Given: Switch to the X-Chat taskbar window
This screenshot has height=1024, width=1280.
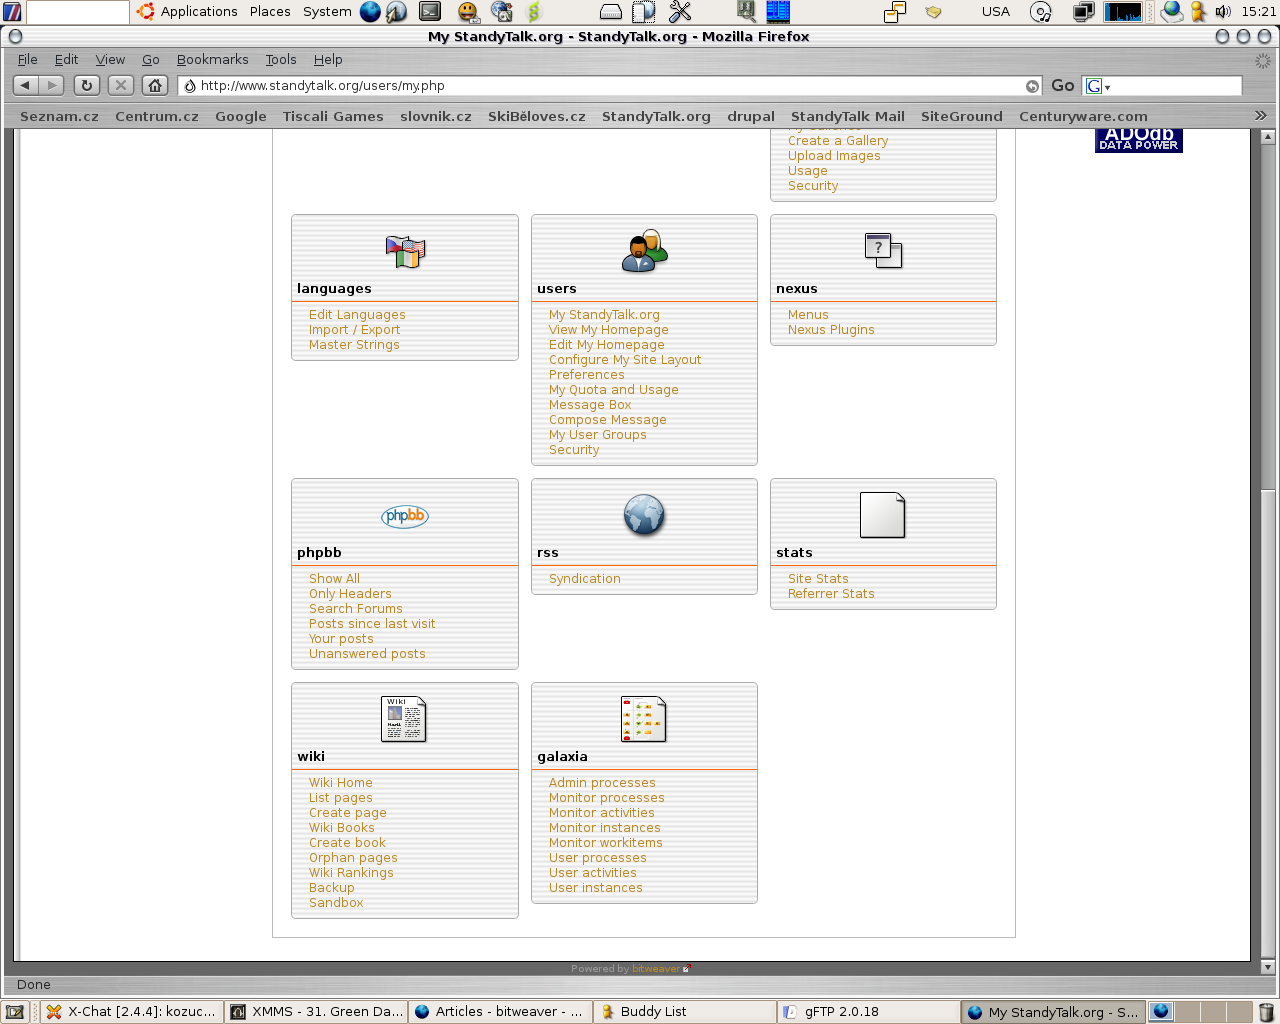Looking at the screenshot, I should point(132,1012).
